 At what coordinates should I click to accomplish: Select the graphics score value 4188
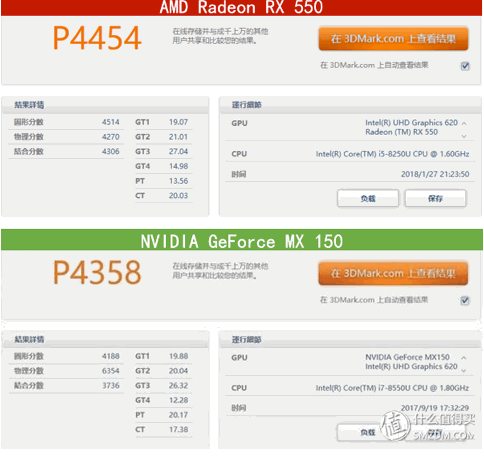[111, 356]
